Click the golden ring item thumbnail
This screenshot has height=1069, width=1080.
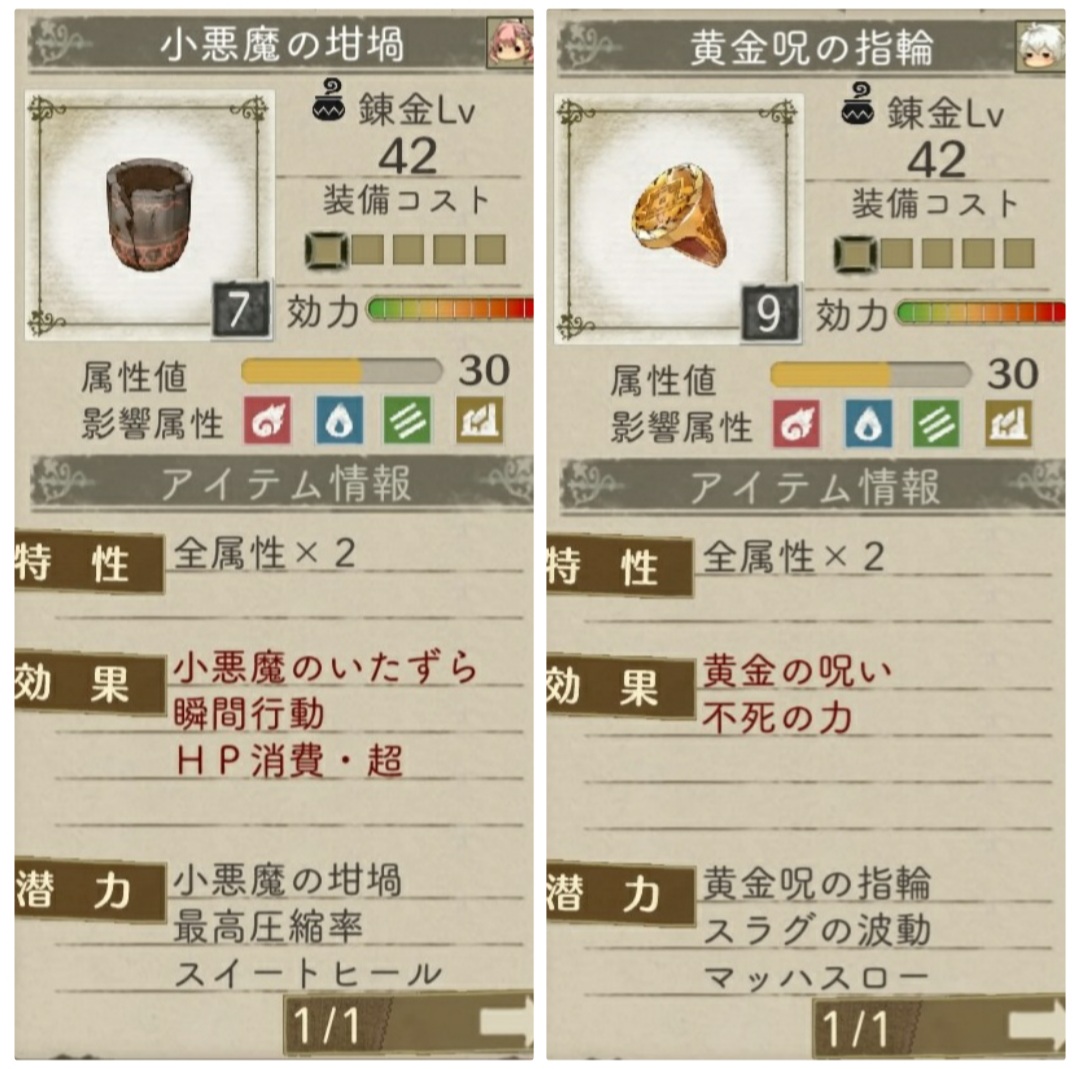[x=678, y=218]
